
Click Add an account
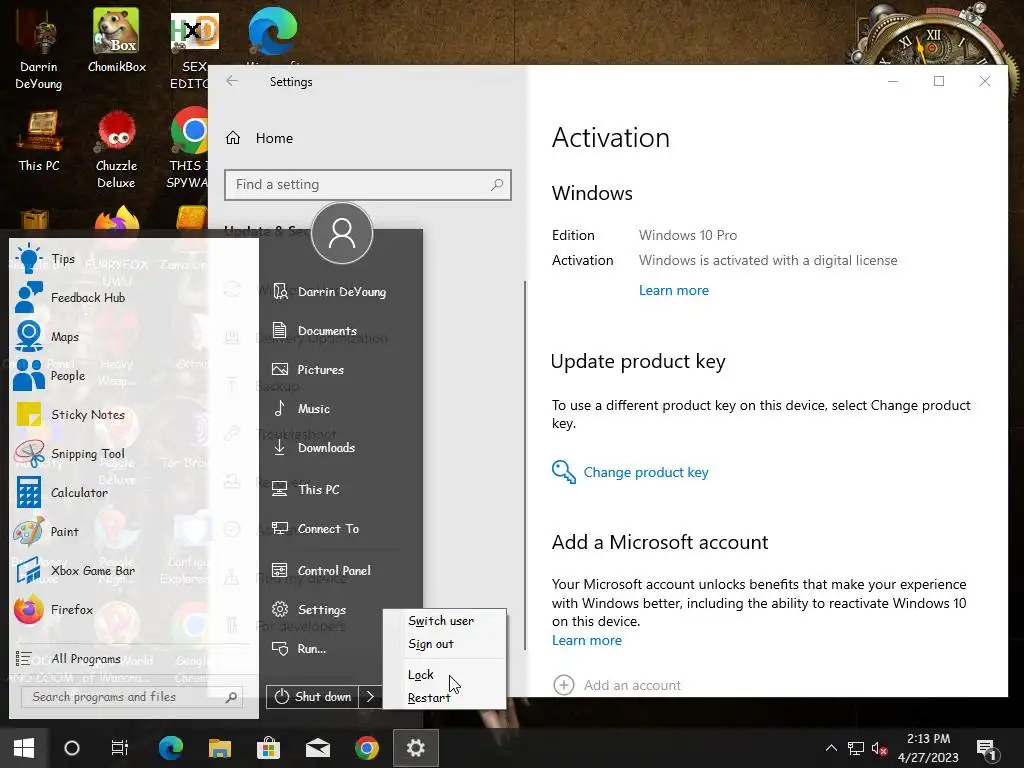[x=617, y=685]
